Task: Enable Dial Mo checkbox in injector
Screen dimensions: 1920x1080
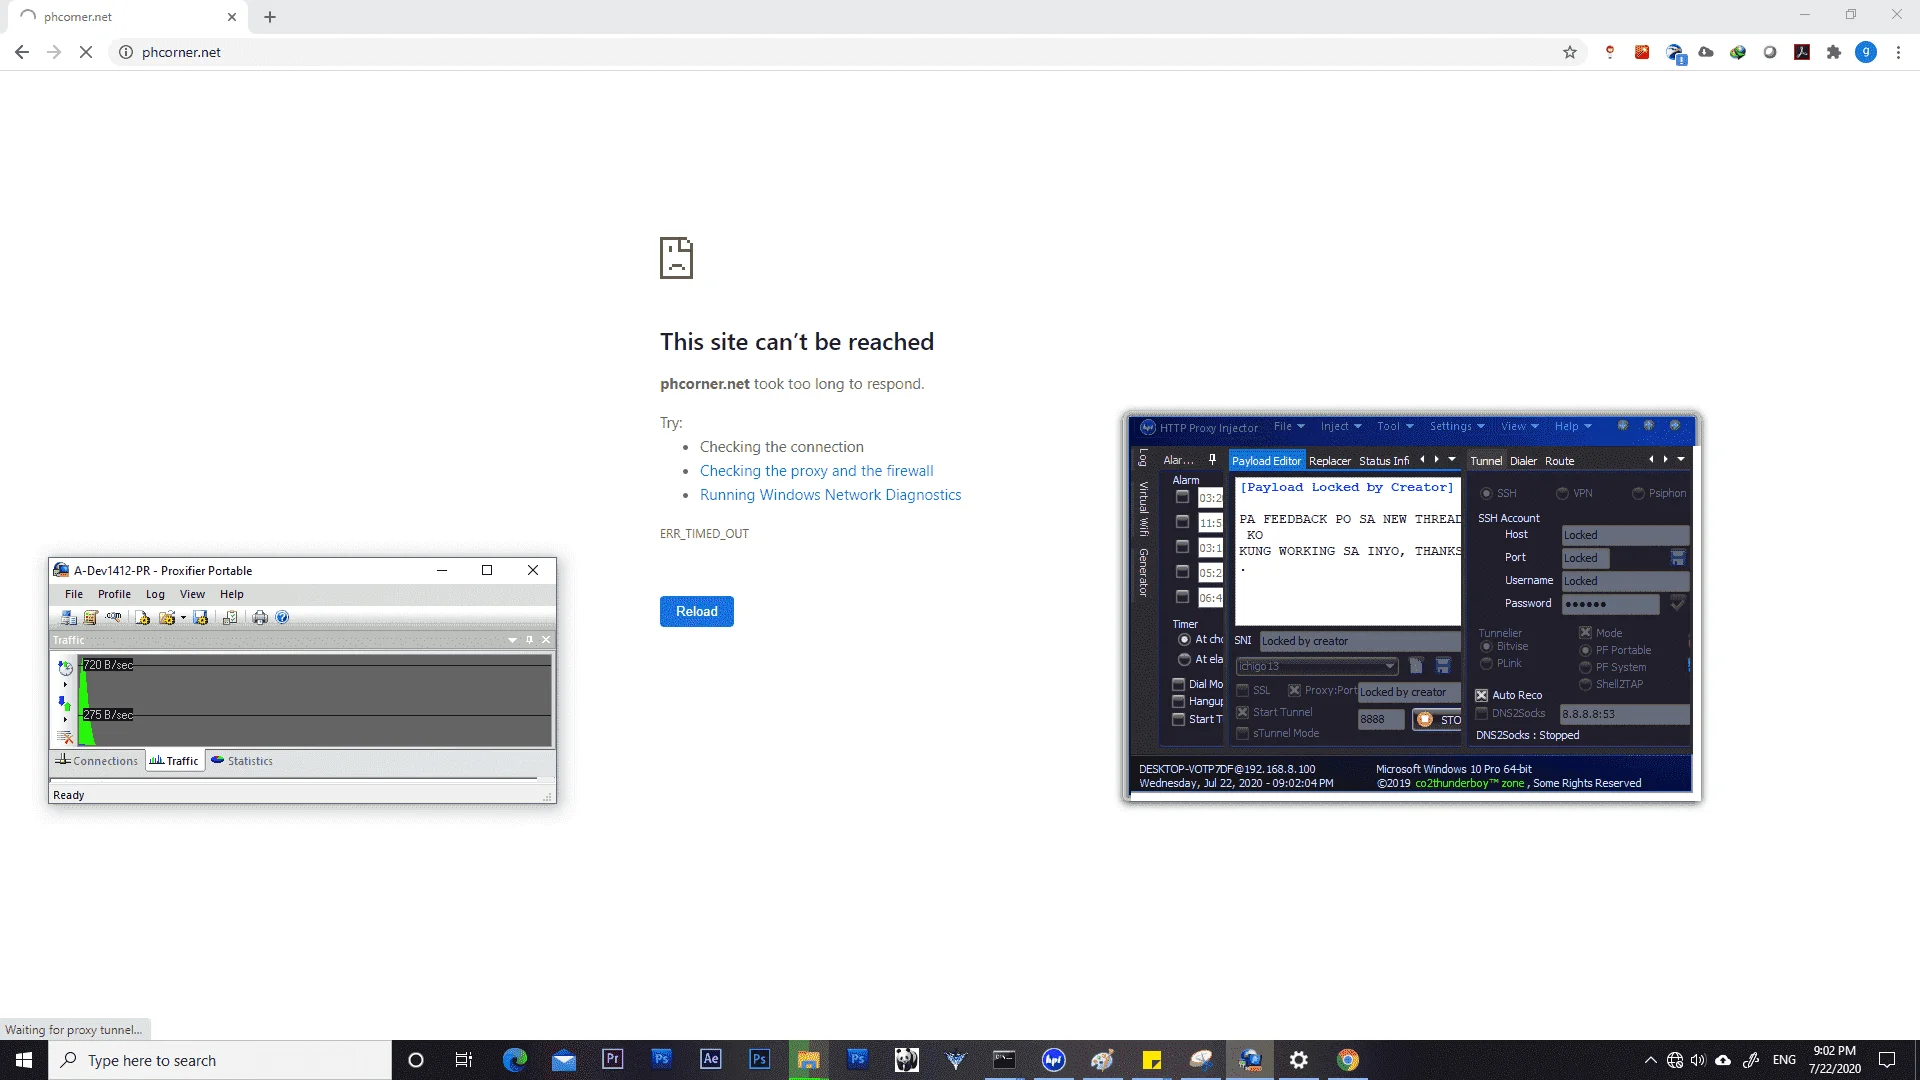Action: point(1179,685)
